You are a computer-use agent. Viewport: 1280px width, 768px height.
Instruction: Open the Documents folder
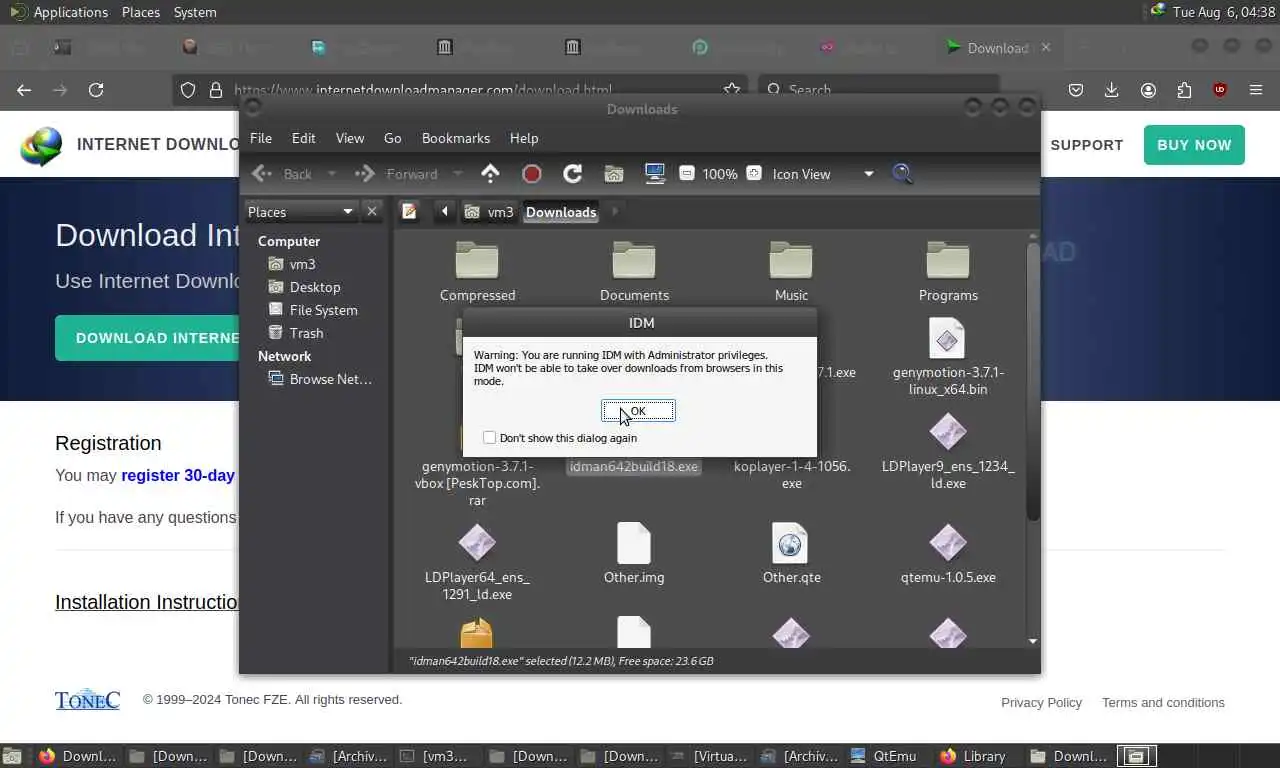click(634, 271)
